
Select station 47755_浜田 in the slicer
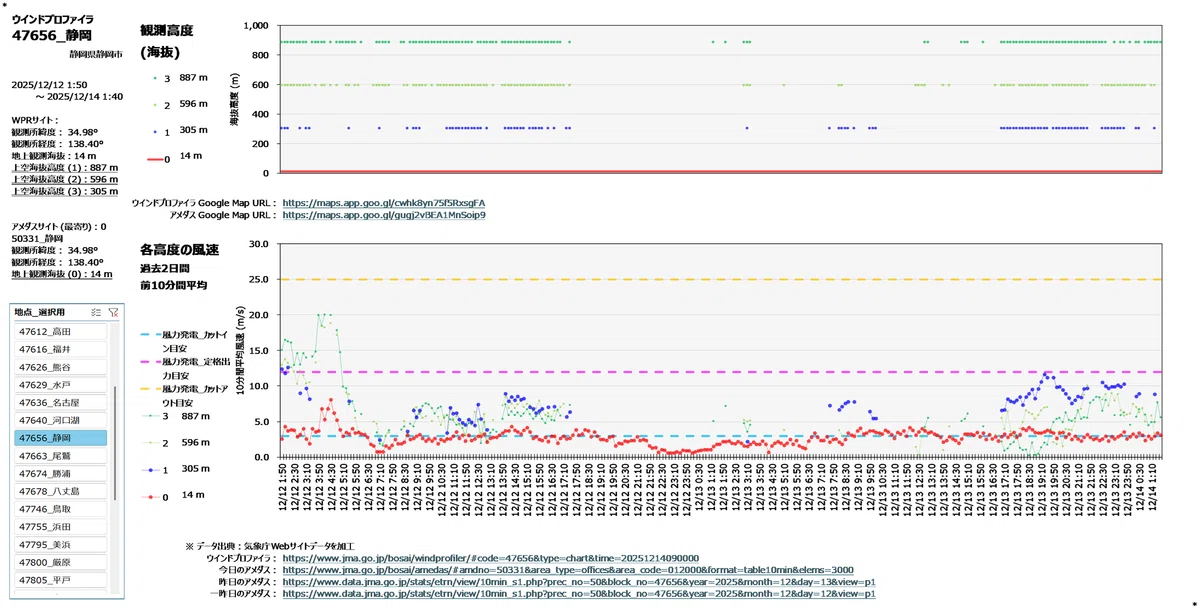pyautogui.click(x=61, y=526)
